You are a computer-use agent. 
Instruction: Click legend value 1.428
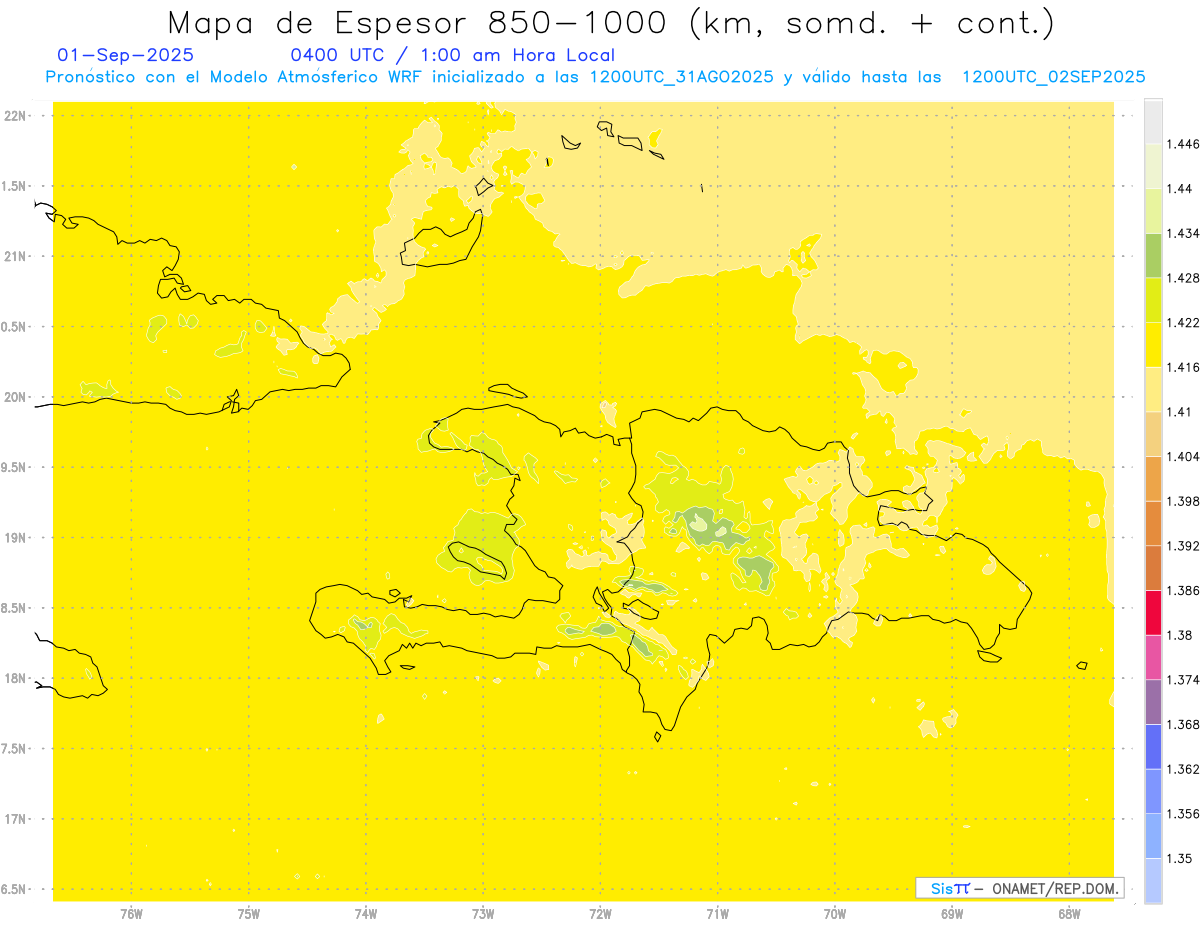tap(1183, 278)
